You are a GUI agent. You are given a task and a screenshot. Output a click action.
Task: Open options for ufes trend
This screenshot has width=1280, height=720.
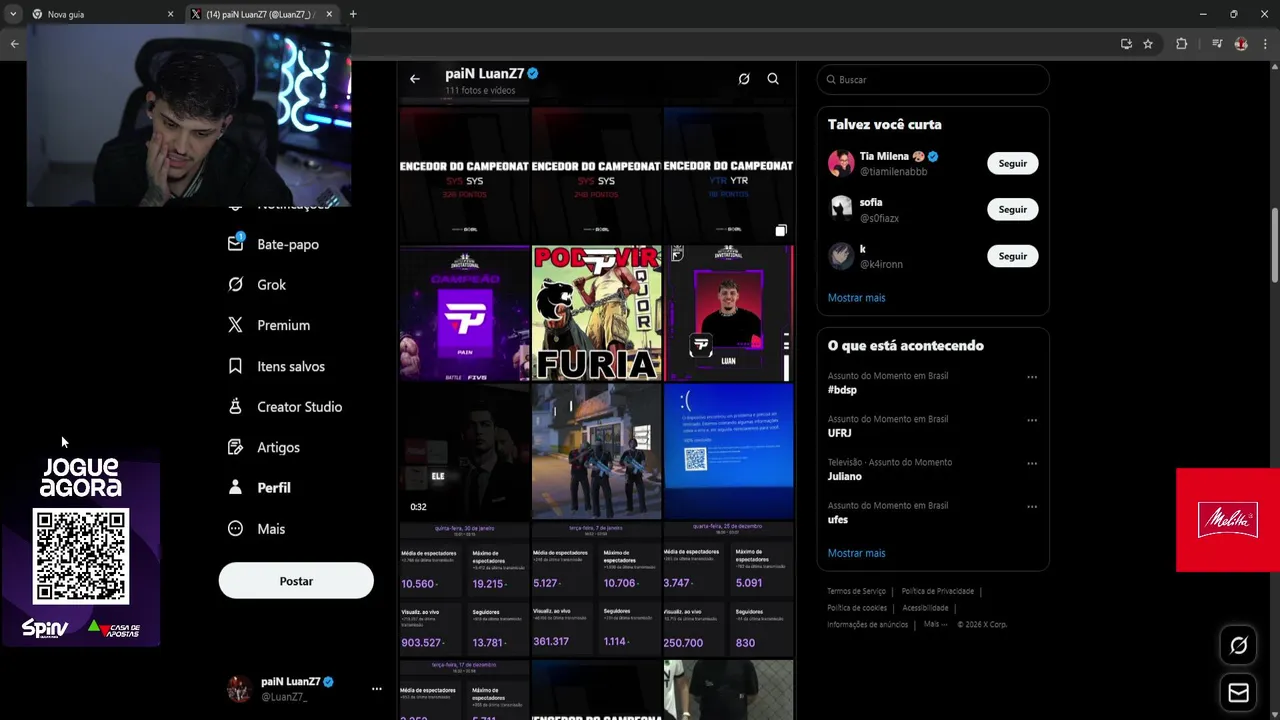[1032, 507]
